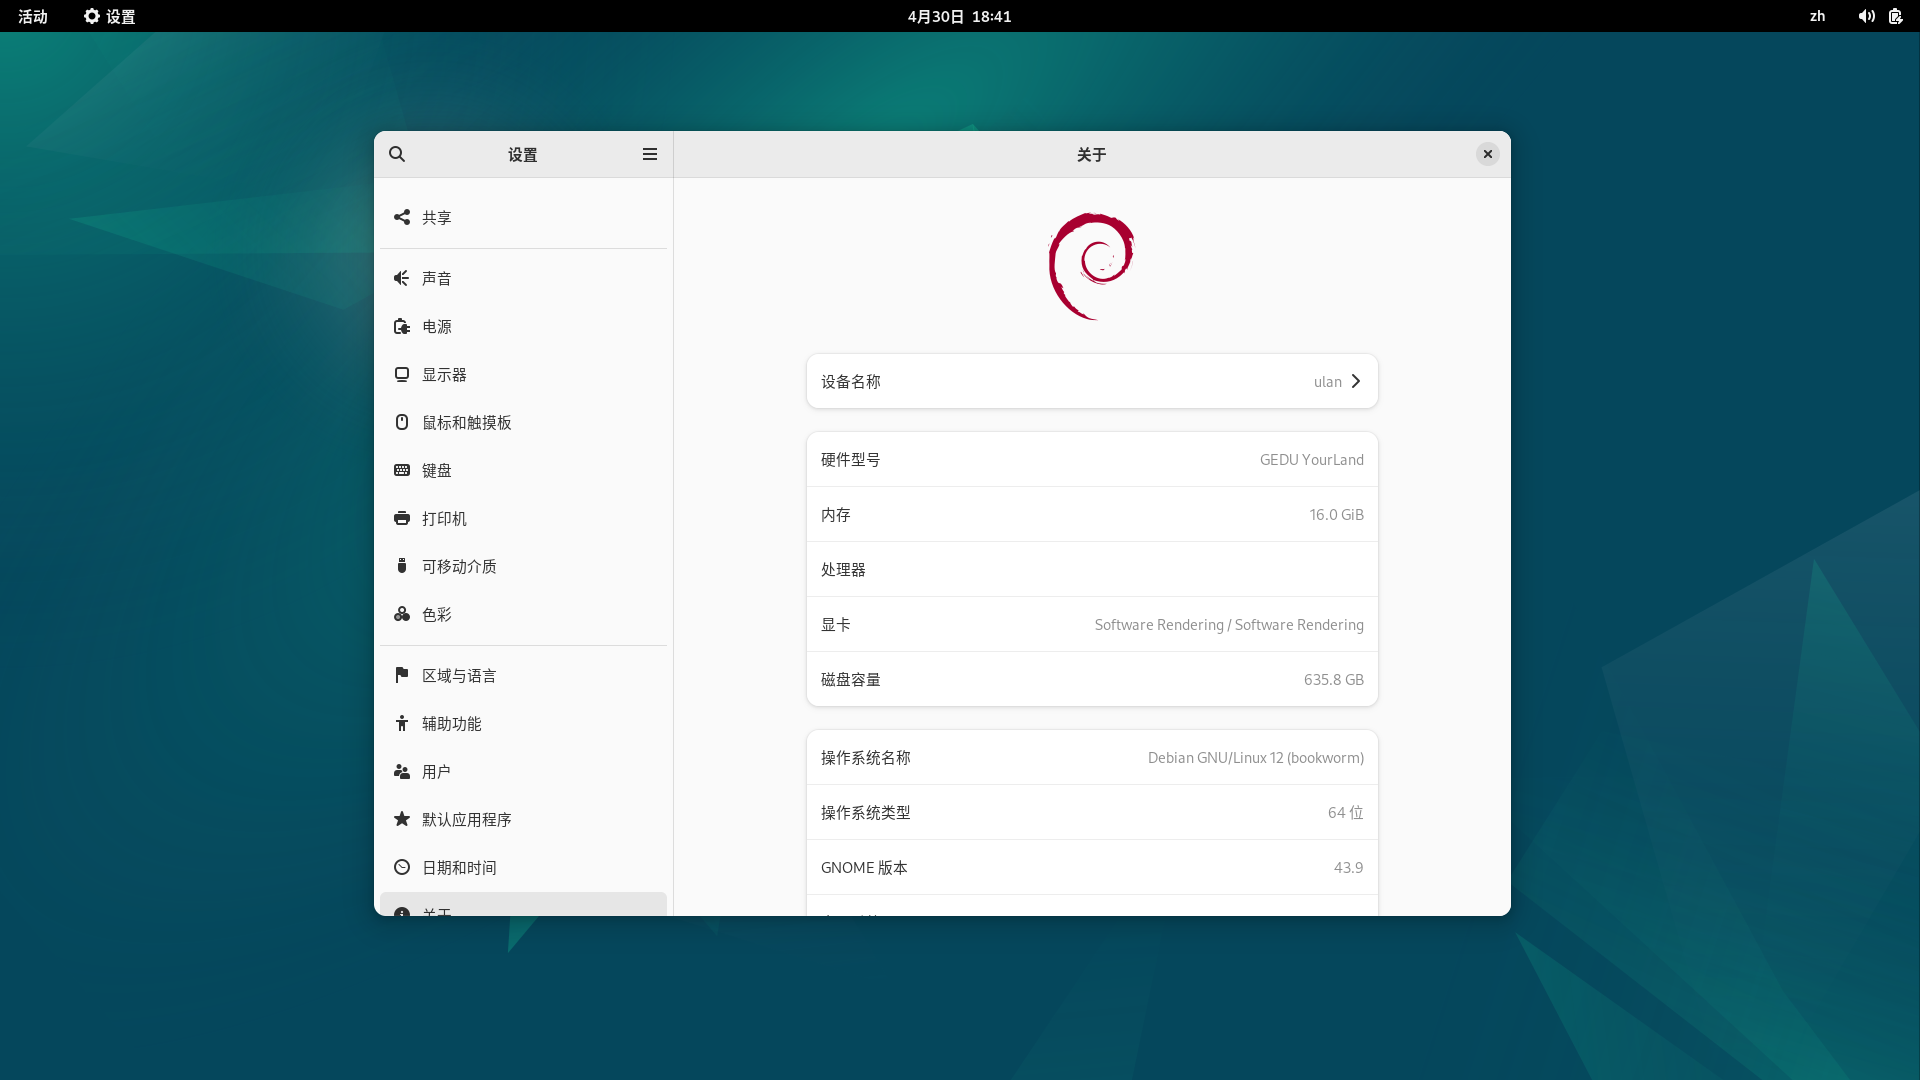This screenshot has height=1080, width=1920.
Task: Switch to the 电源 panel
Action: [523, 326]
